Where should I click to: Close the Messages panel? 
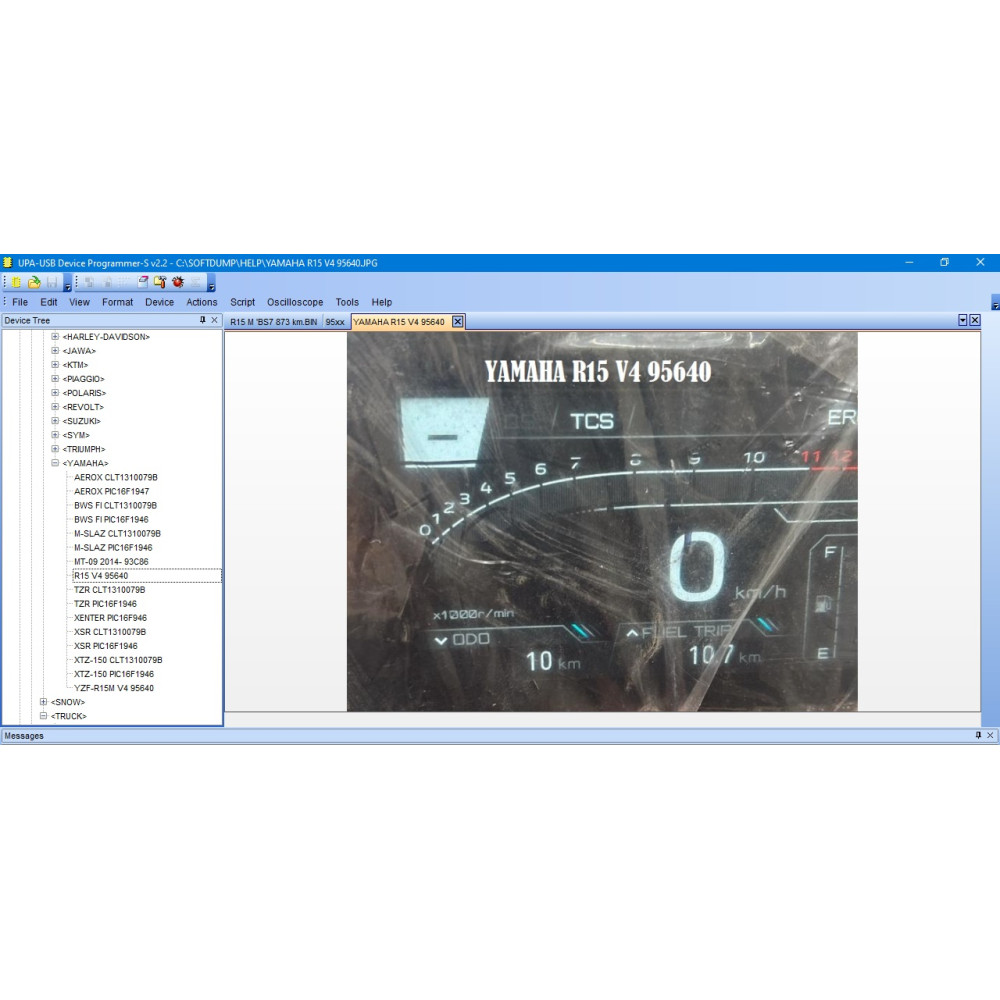coord(990,735)
